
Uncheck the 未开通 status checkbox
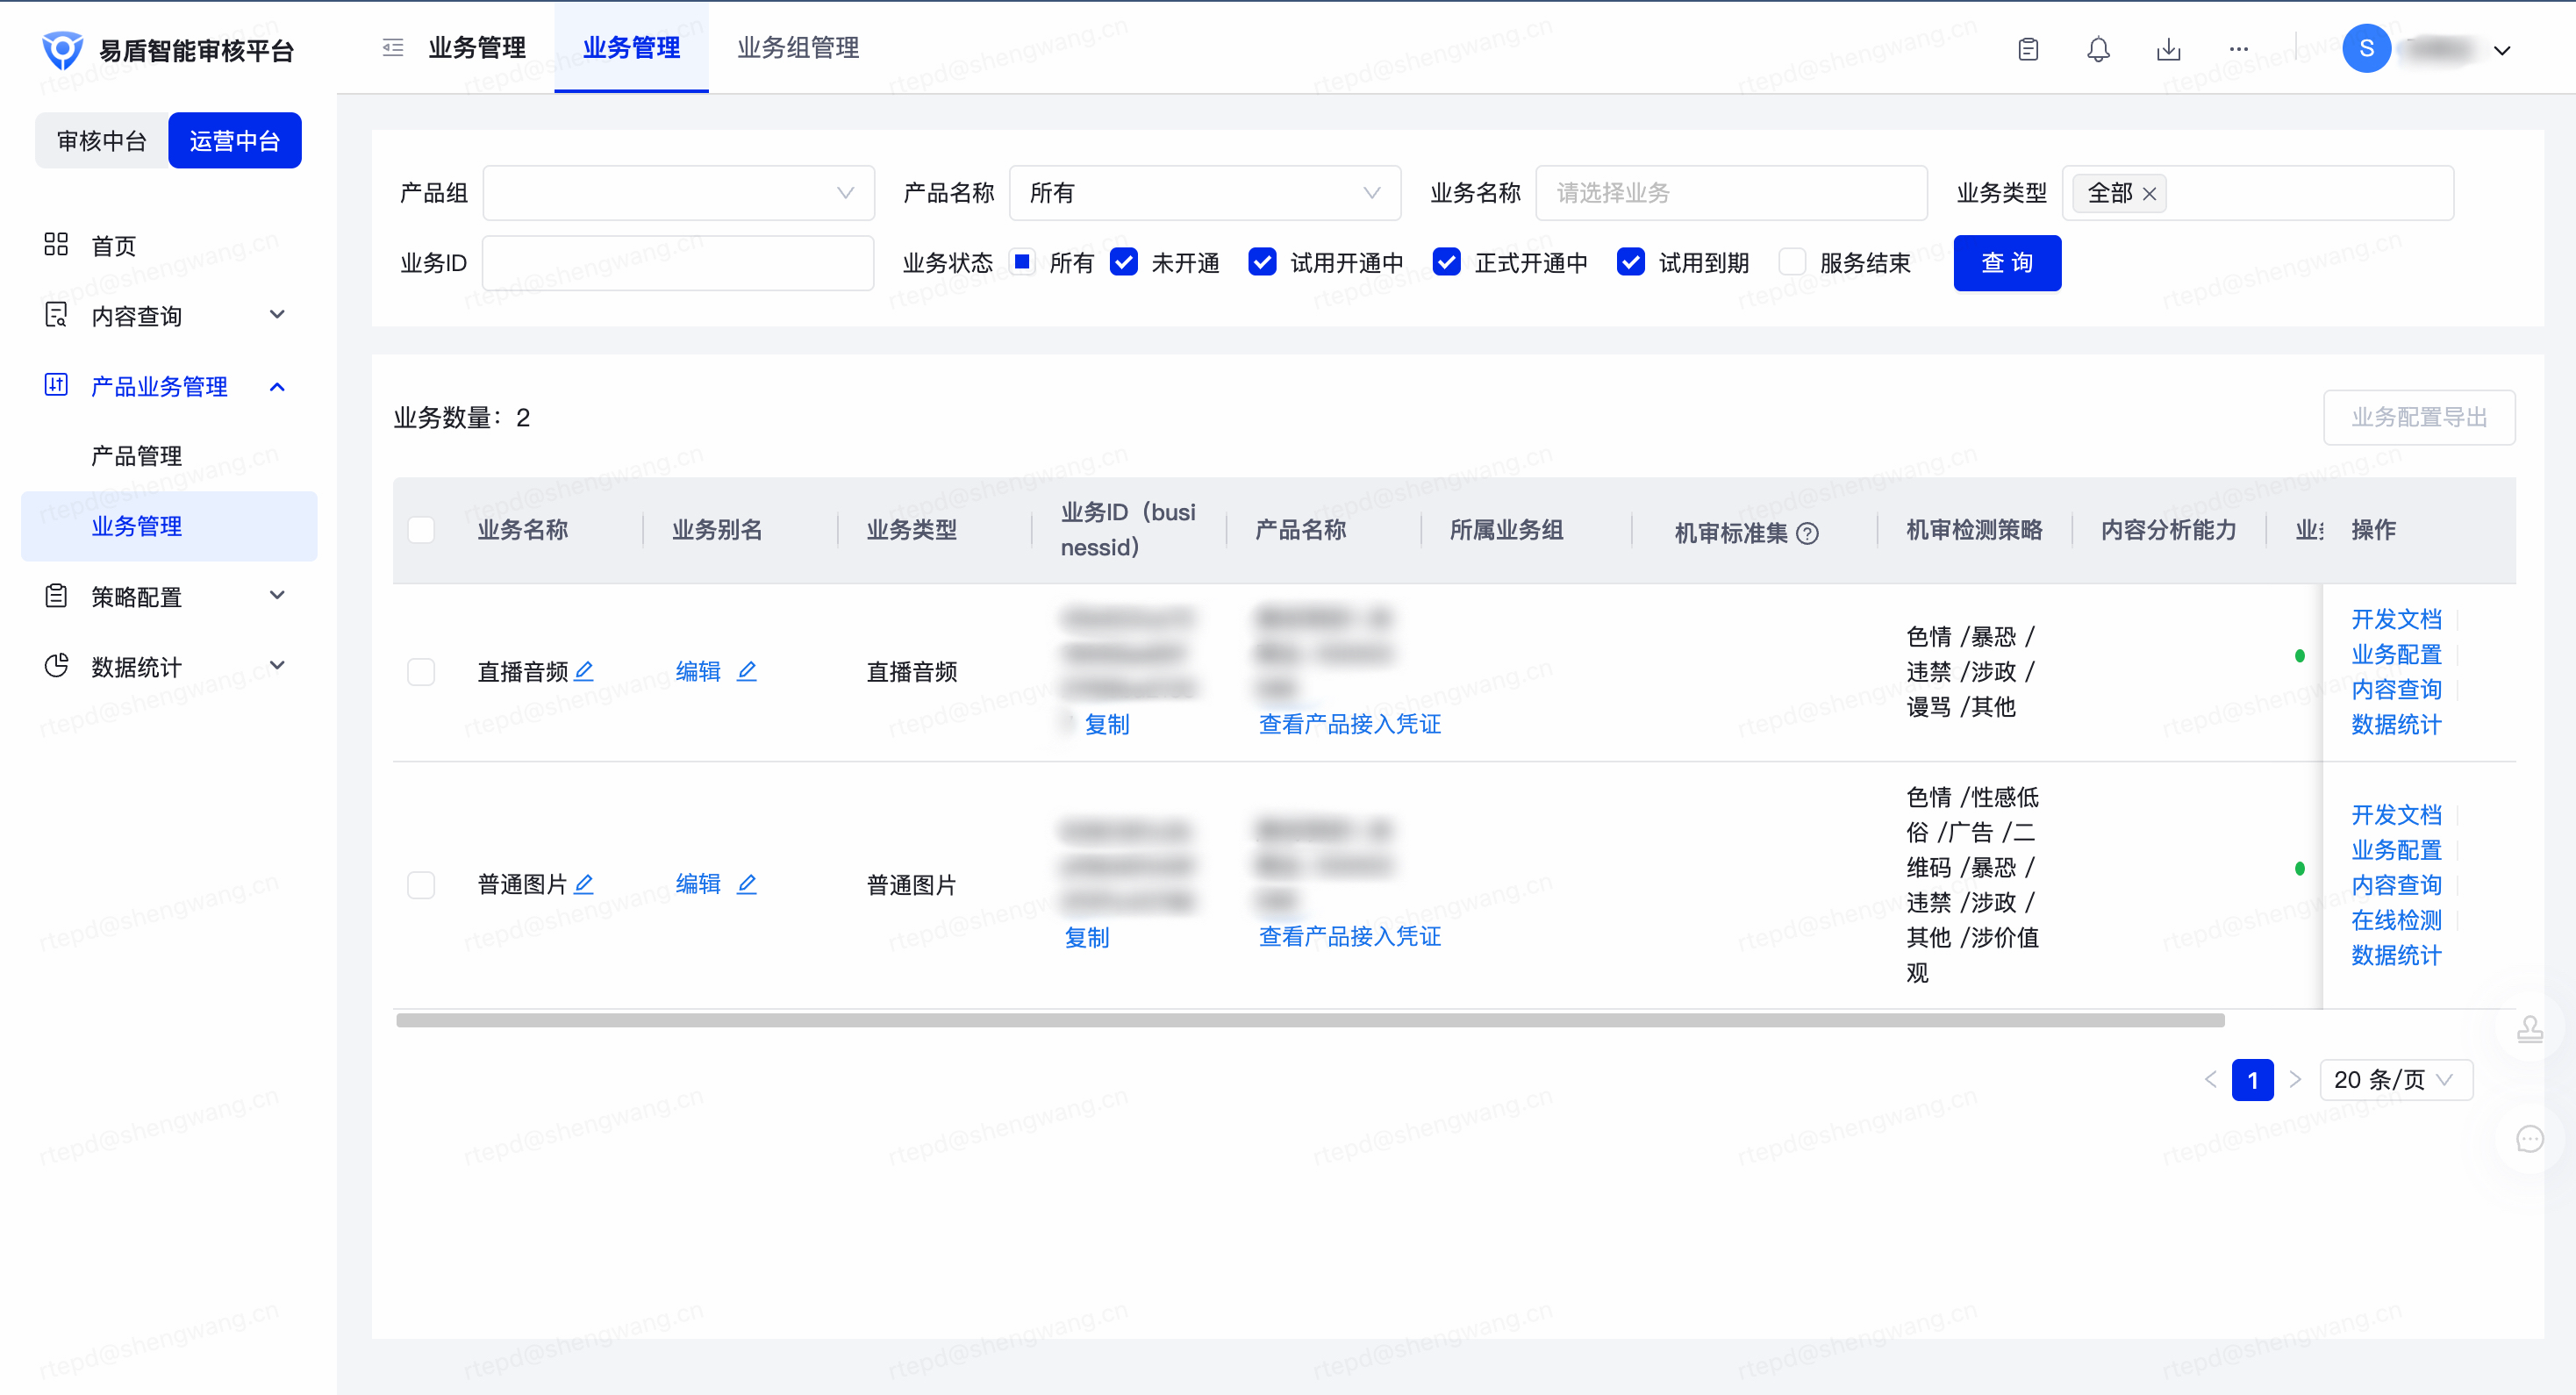coord(1124,262)
